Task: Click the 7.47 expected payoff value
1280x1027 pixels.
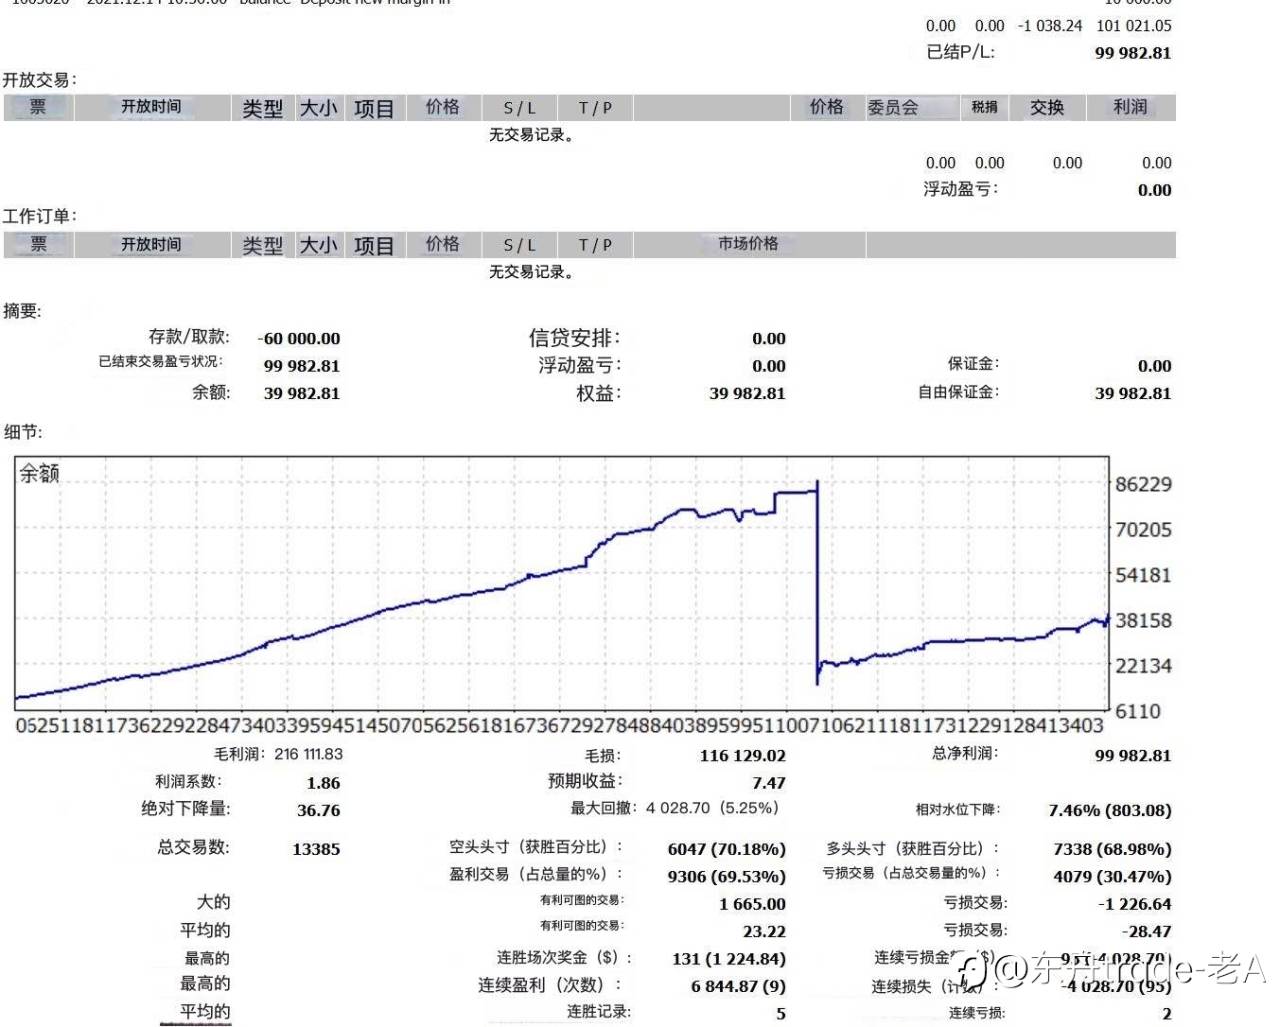Action: 768,784
